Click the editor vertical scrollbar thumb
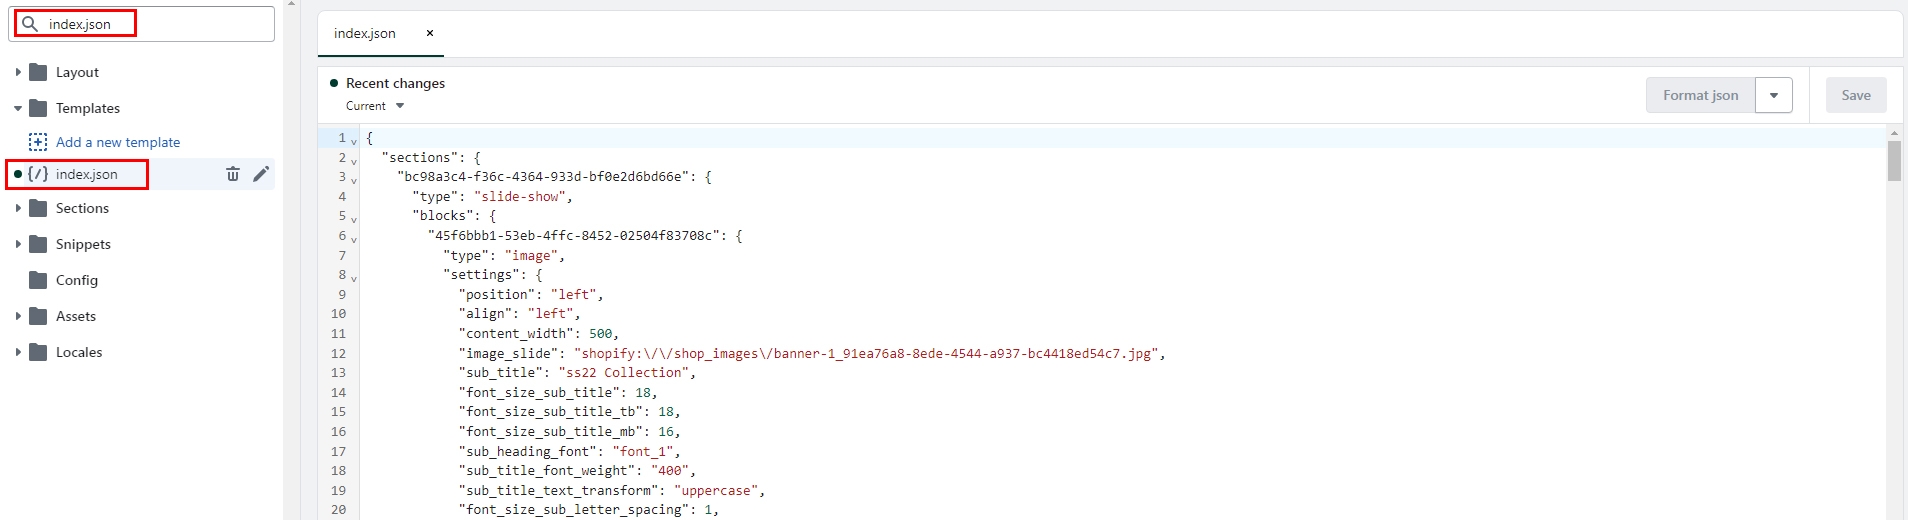 1894,161
